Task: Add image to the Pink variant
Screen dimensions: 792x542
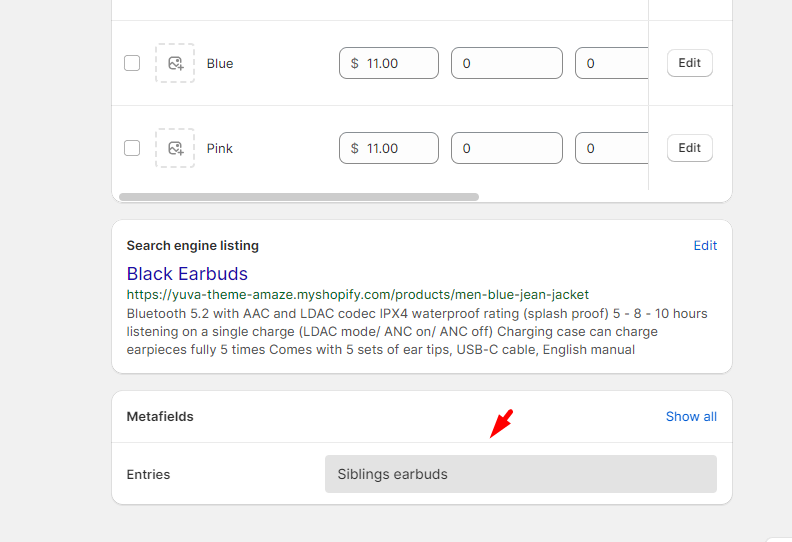Action: (x=175, y=148)
